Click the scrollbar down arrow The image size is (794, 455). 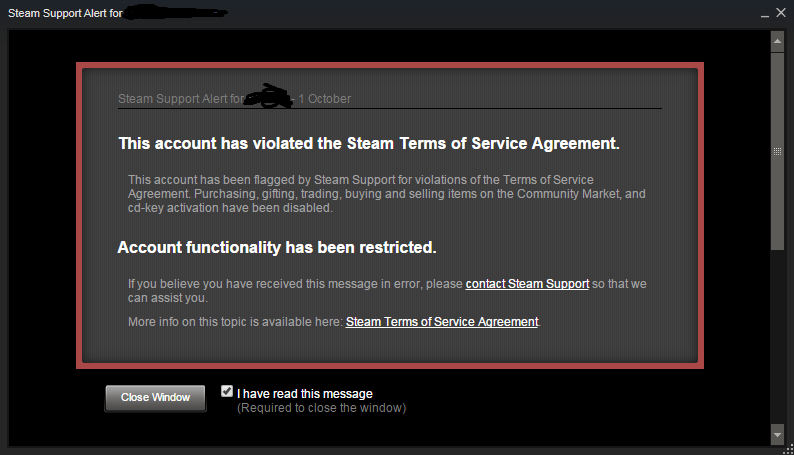[x=777, y=434]
